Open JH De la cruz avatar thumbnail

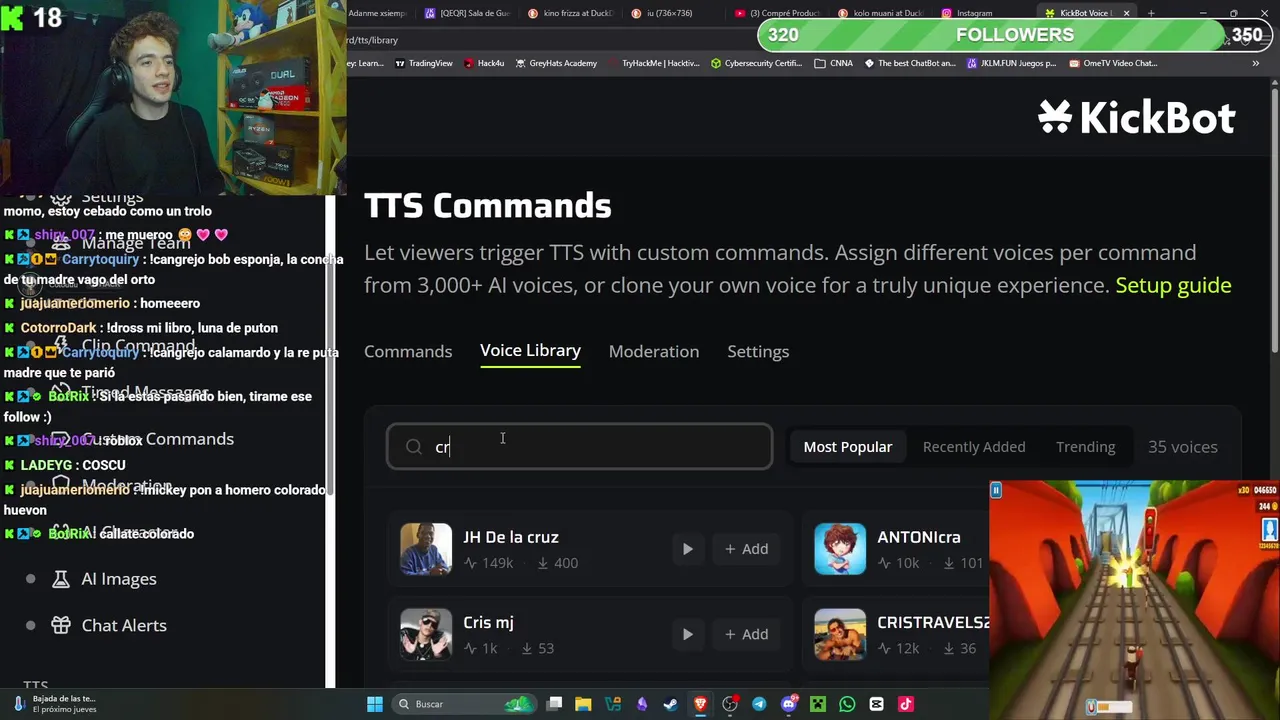(426, 549)
